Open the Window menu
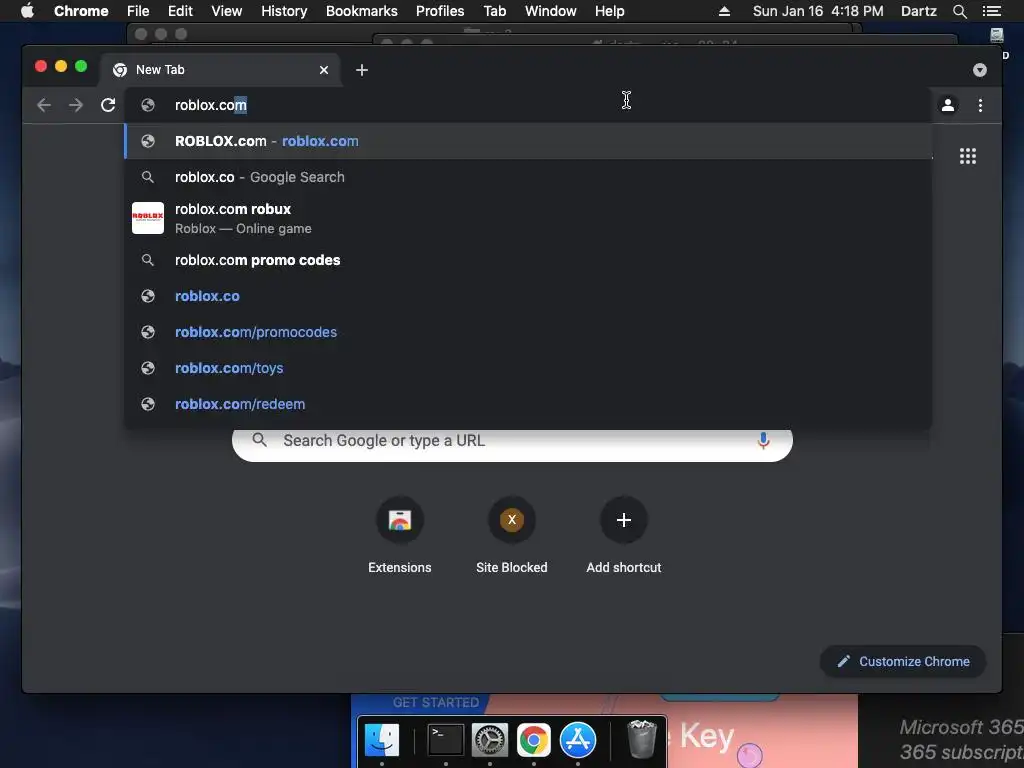1024x768 pixels. (551, 11)
